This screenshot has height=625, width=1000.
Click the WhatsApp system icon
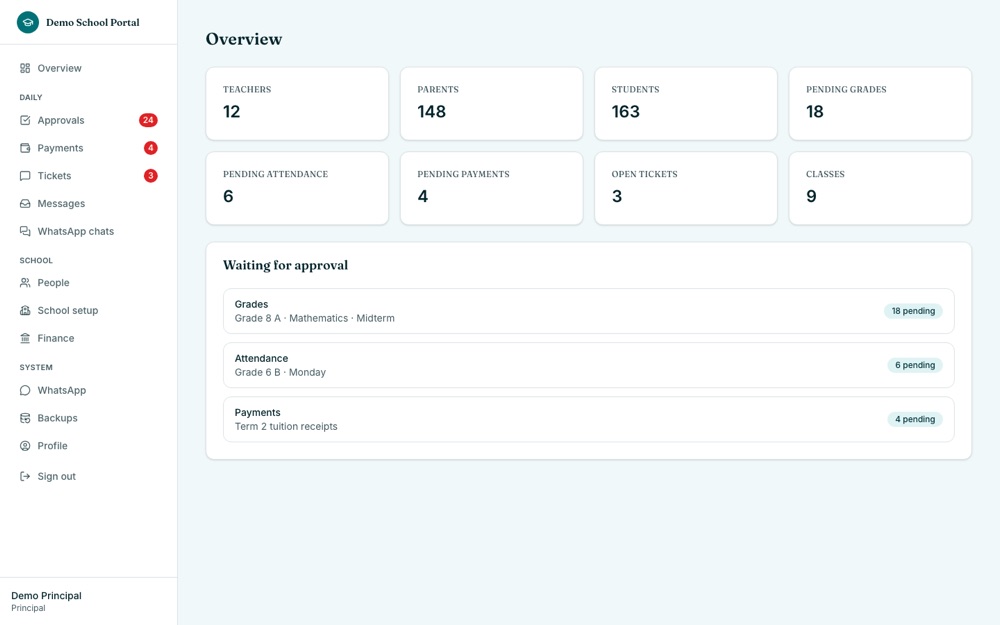pos(25,390)
